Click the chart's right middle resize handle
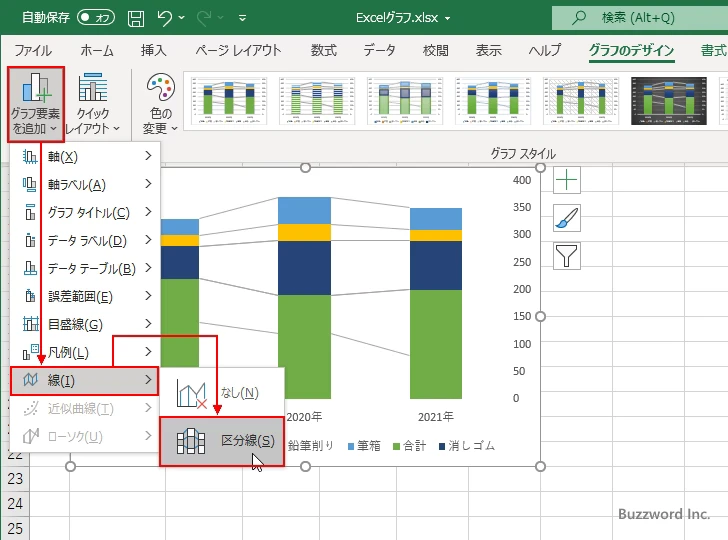 [x=540, y=317]
